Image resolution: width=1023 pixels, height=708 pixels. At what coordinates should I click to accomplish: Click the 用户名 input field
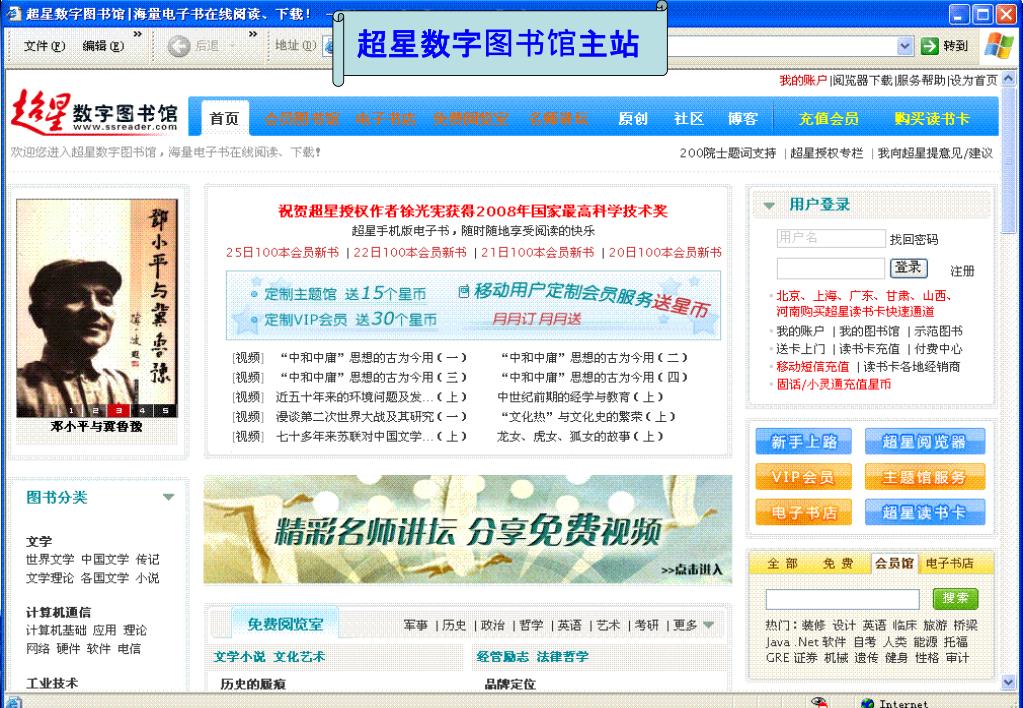(831, 238)
